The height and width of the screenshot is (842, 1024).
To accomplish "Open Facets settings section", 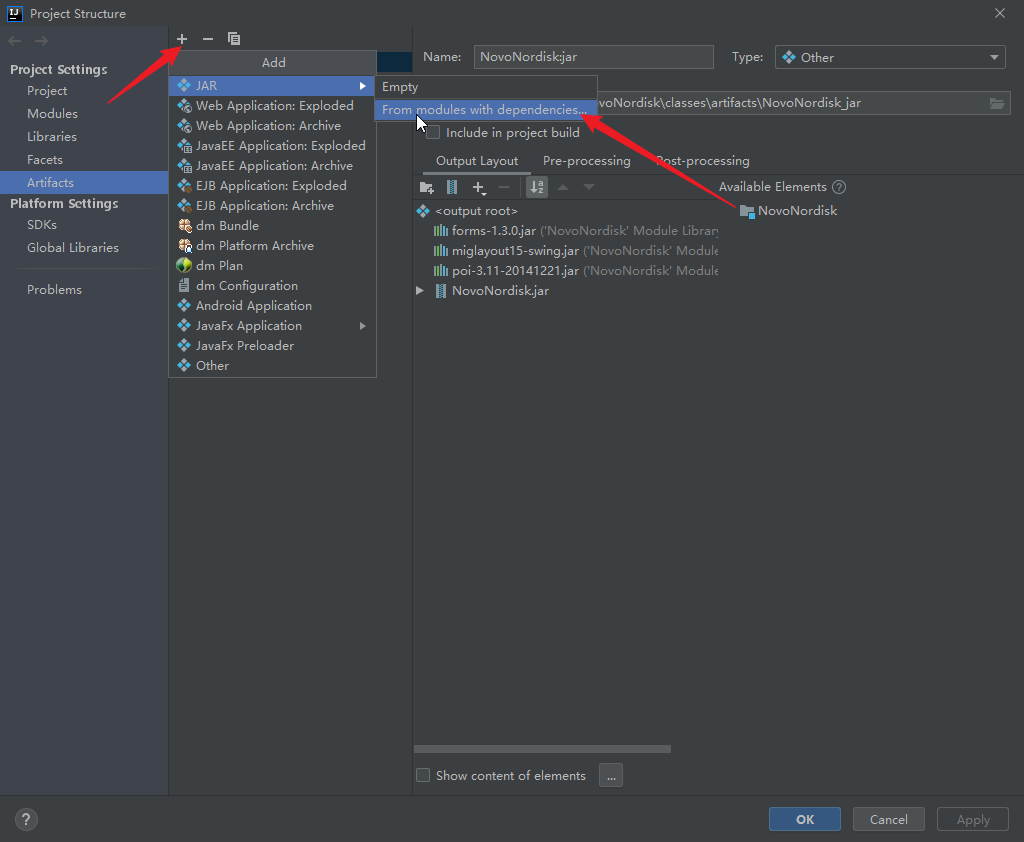I will coord(44,160).
